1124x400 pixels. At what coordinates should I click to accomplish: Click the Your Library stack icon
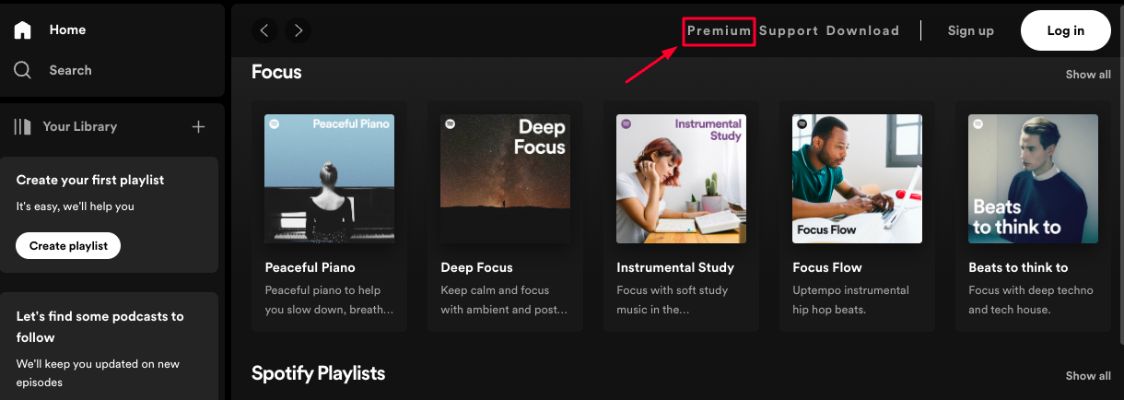[x=23, y=127]
